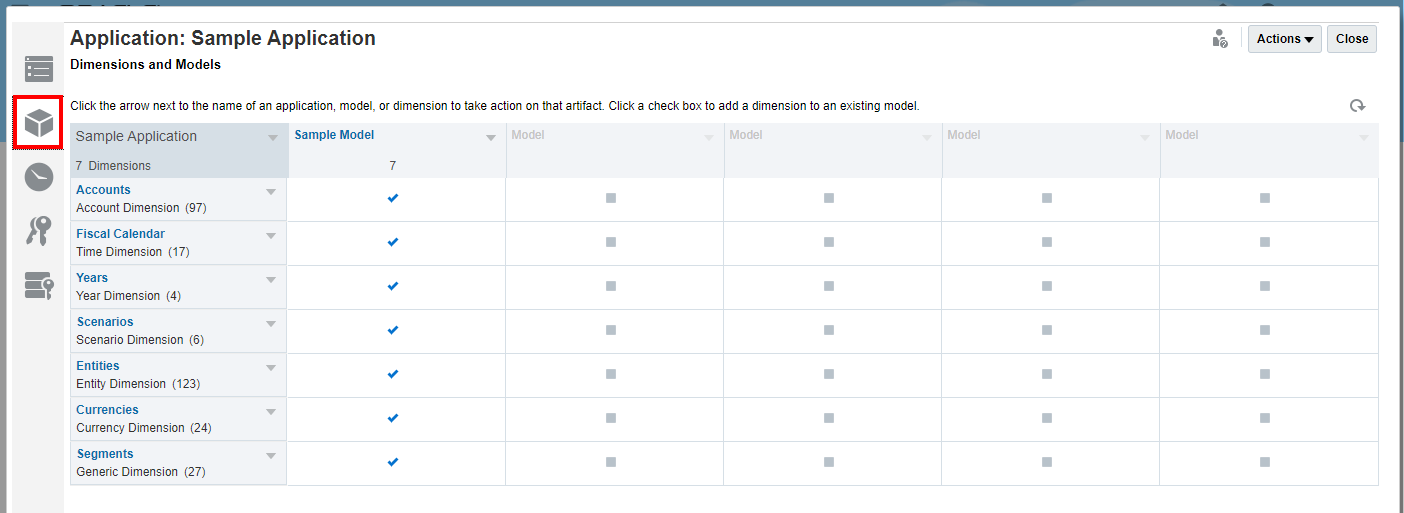Screen dimensions: 1404x513
Task: Click the Entities dimension link
Action: 98,366
